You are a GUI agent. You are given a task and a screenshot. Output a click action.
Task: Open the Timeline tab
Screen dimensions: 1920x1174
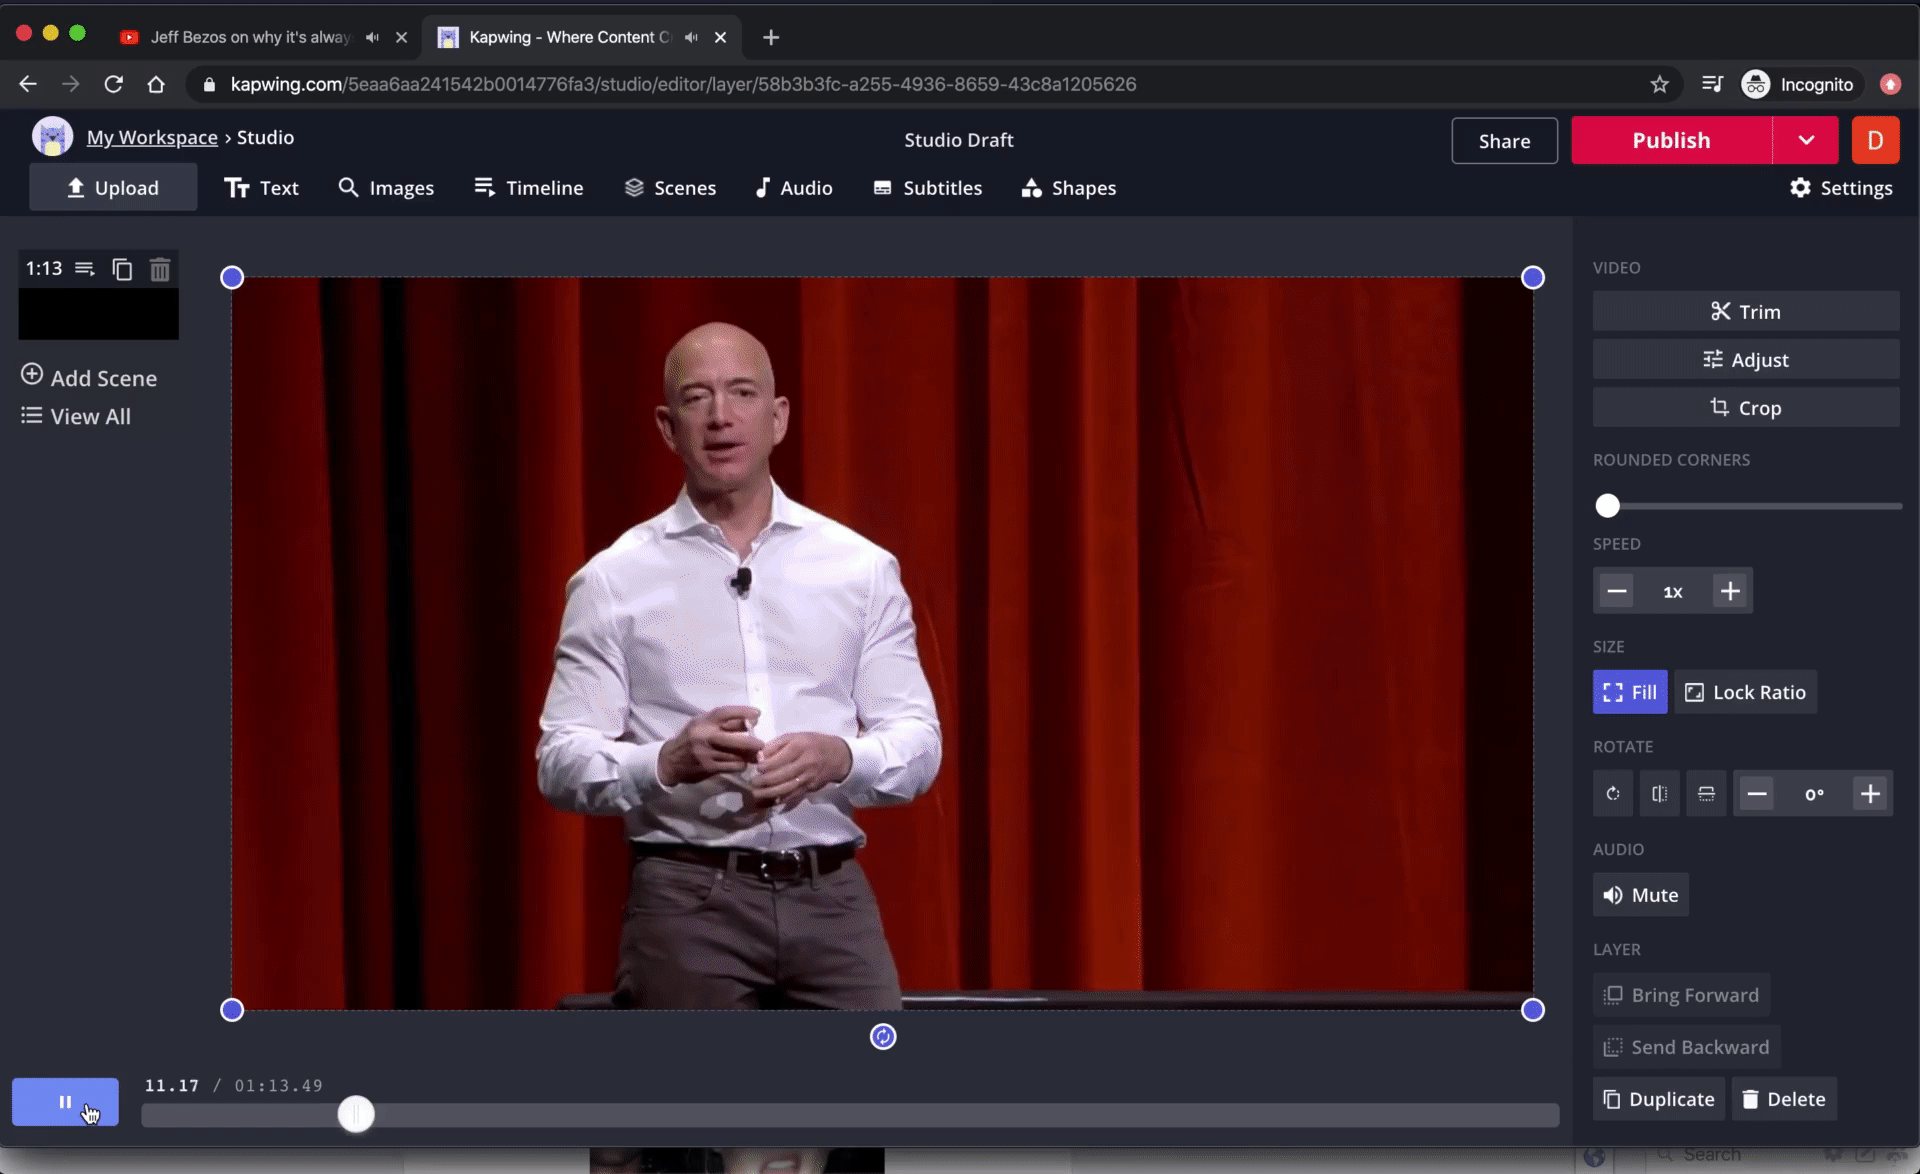coord(528,188)
